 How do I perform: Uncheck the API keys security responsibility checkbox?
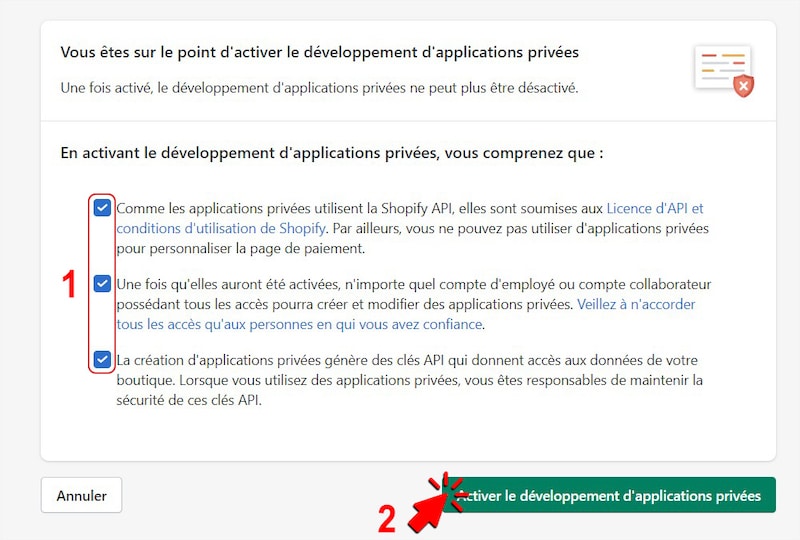[x=102, y=359]
